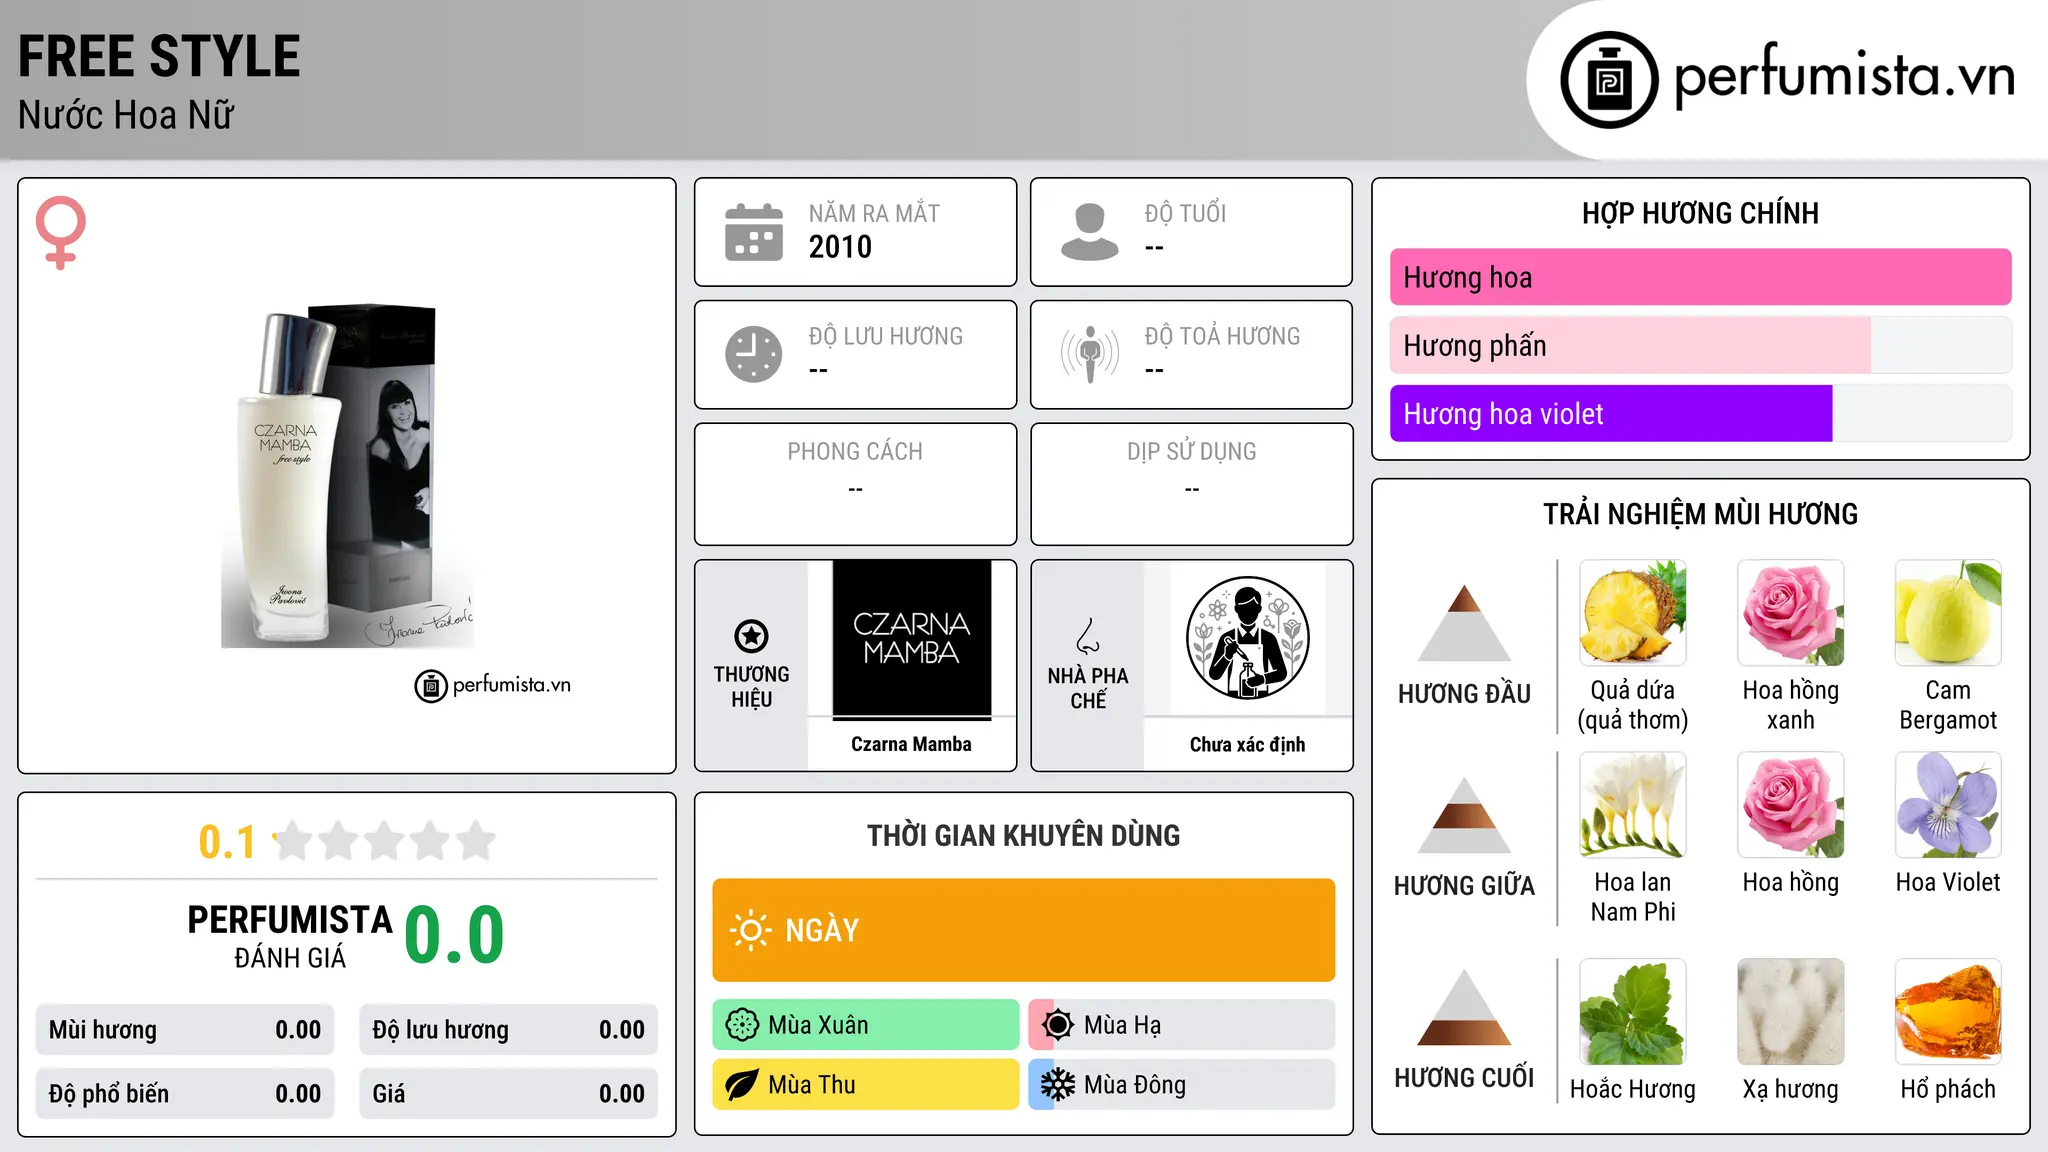Click the Giá 0.00 score row
Viewport: 2048px width, 1152px height.
508,1094
